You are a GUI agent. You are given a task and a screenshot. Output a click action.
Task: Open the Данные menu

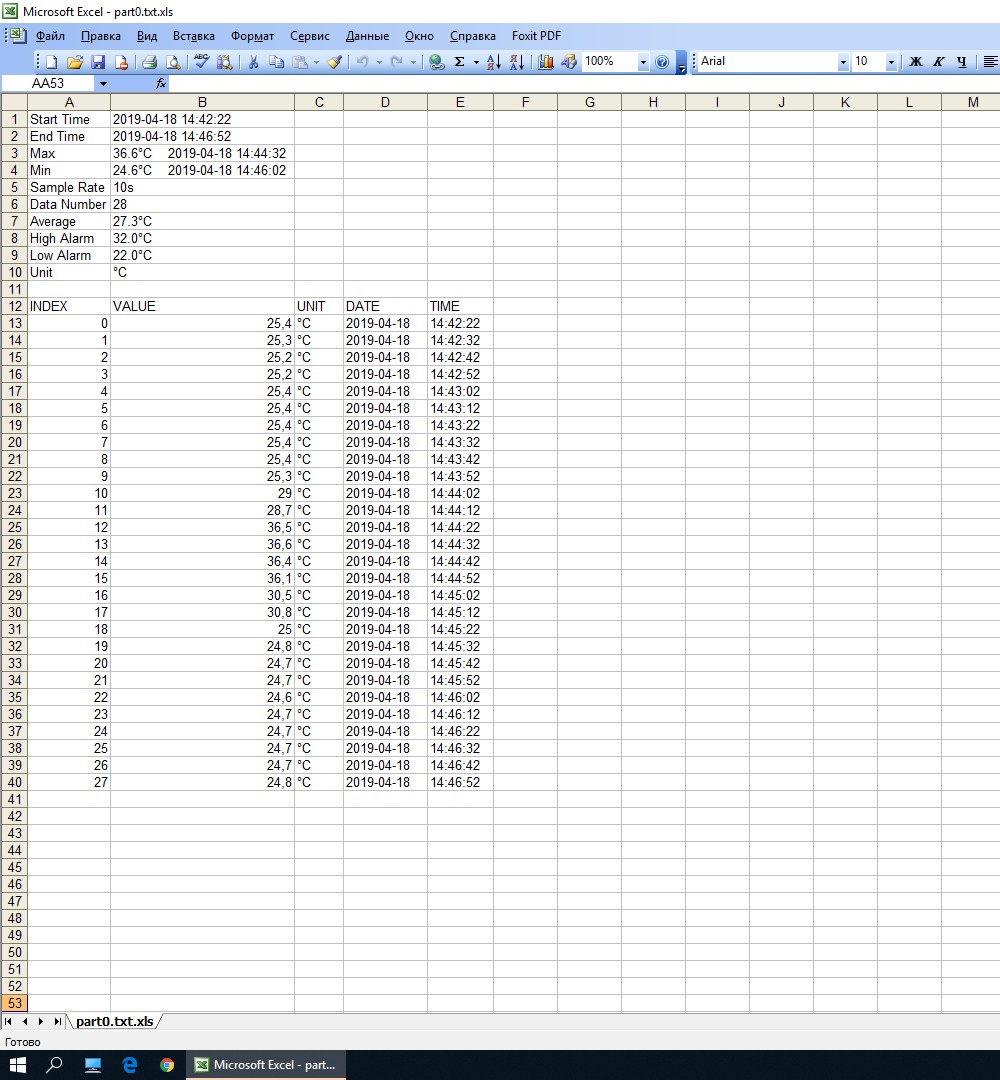[x=367, y=36]
